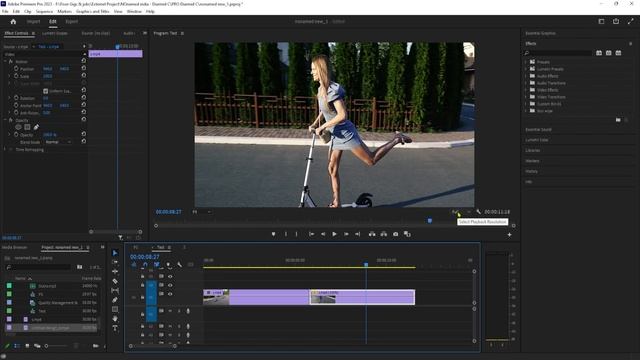Open the Sequence menu
Screen dimensions: 640x360
44,11
